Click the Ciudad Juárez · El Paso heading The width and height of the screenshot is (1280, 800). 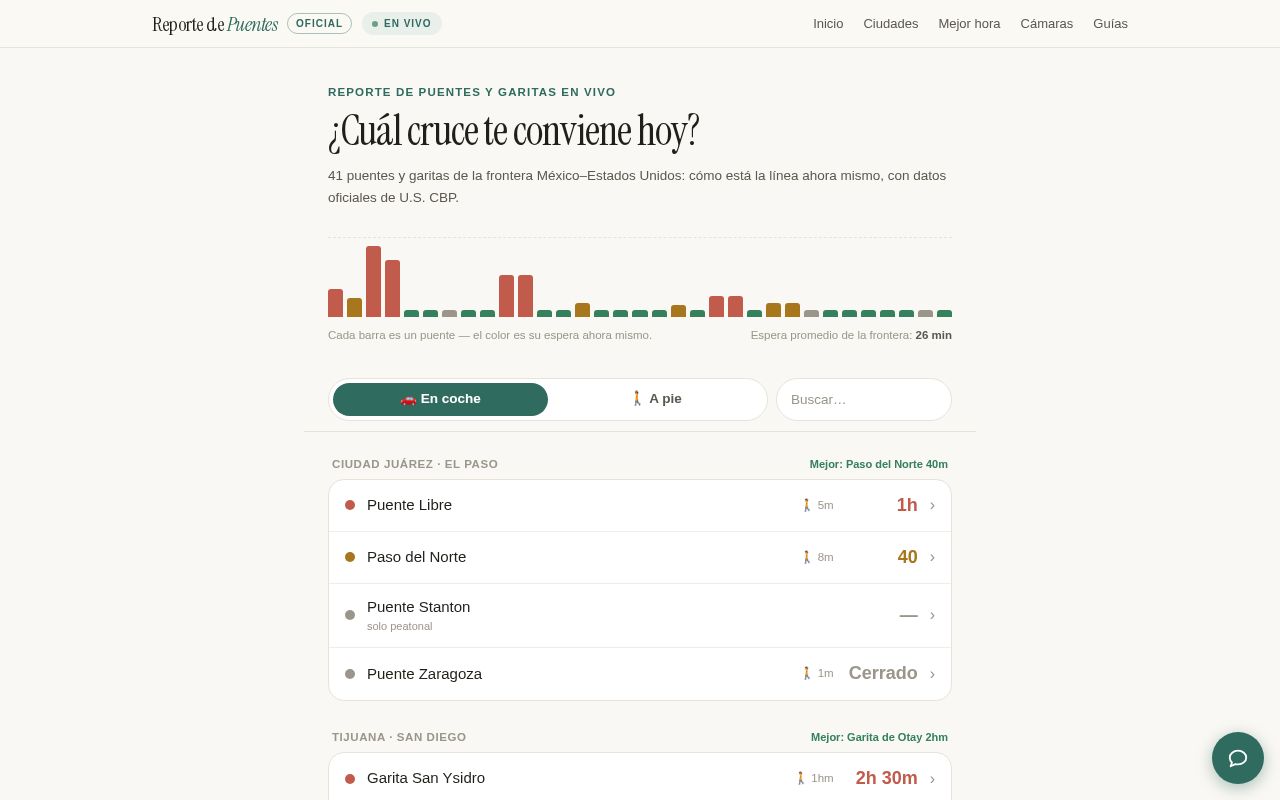coord(415,464)
